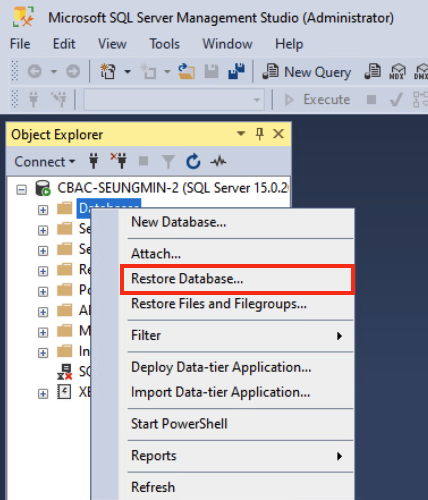
Task: Click Refresh in the context menu
Action: 153,487
